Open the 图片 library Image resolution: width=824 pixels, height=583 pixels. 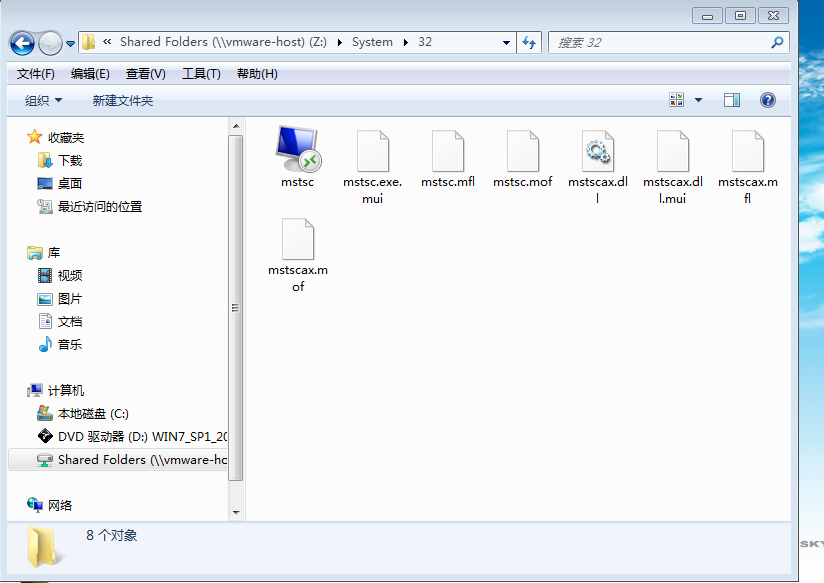[70, 298]
